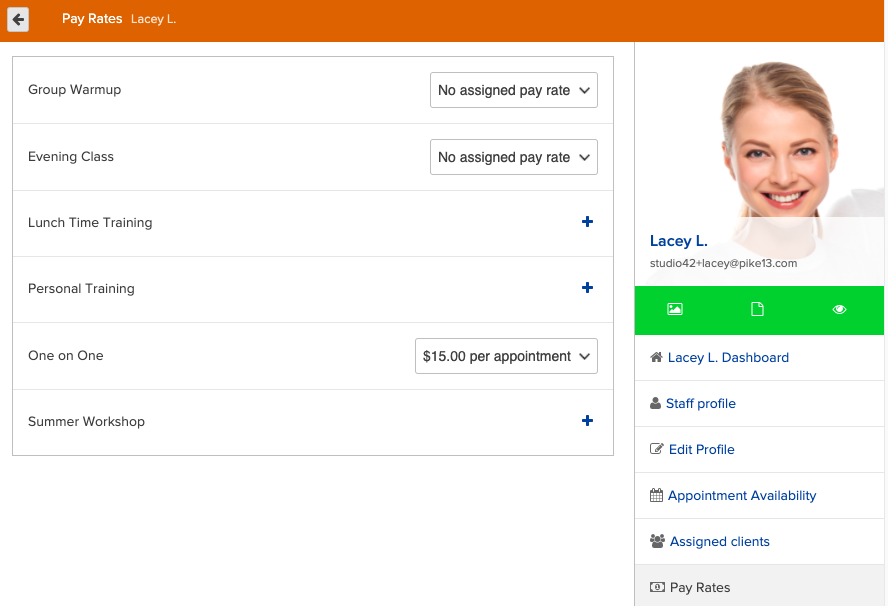Click the Lacey L. name link
This screenshot has height=606, width=888.
coord(678,241)
